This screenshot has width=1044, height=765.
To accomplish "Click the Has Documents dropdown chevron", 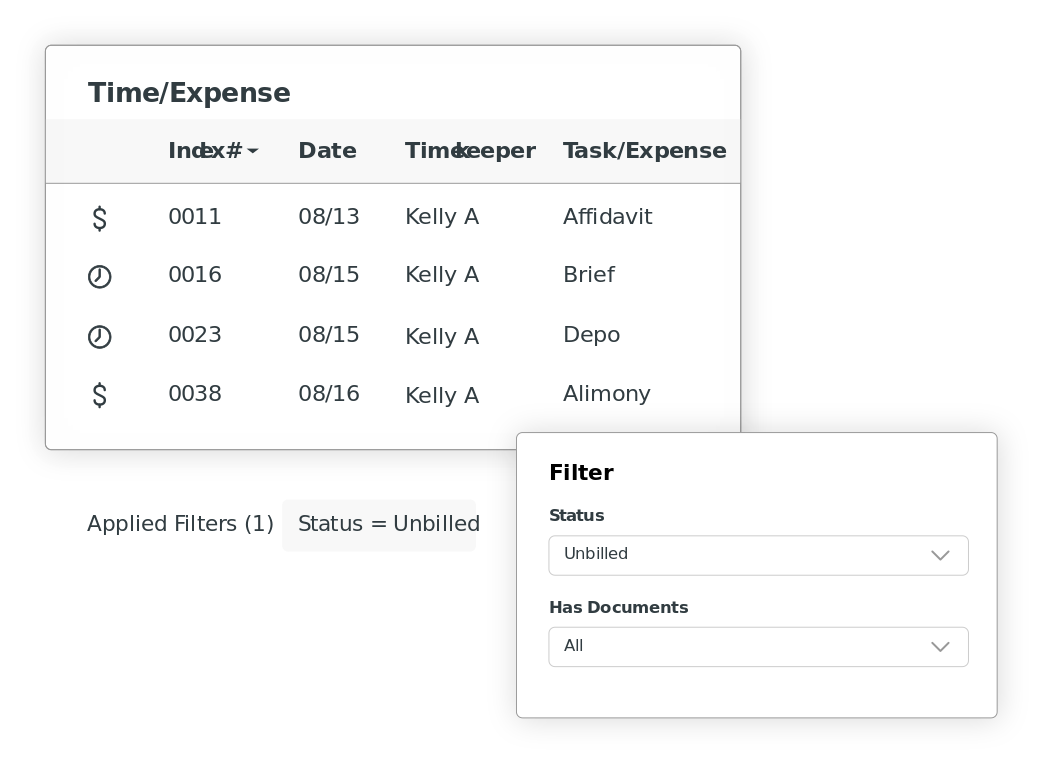I will 940,647.
